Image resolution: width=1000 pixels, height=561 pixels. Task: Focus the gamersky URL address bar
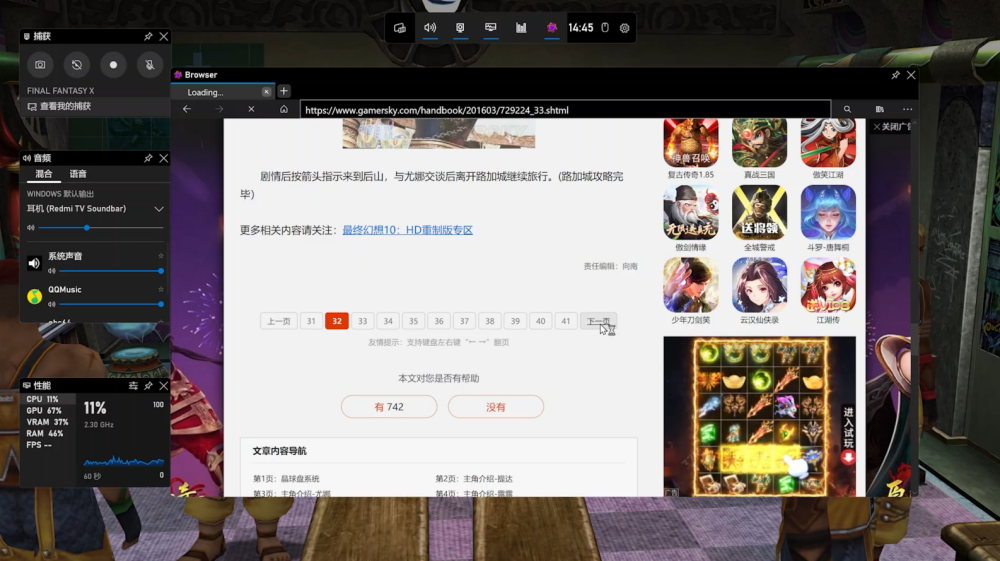click(565, 110)
